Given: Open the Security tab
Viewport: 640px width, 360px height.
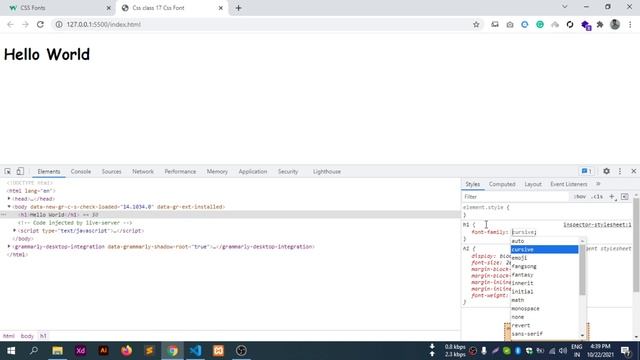Looking at the screenshot, I should 288,172.
